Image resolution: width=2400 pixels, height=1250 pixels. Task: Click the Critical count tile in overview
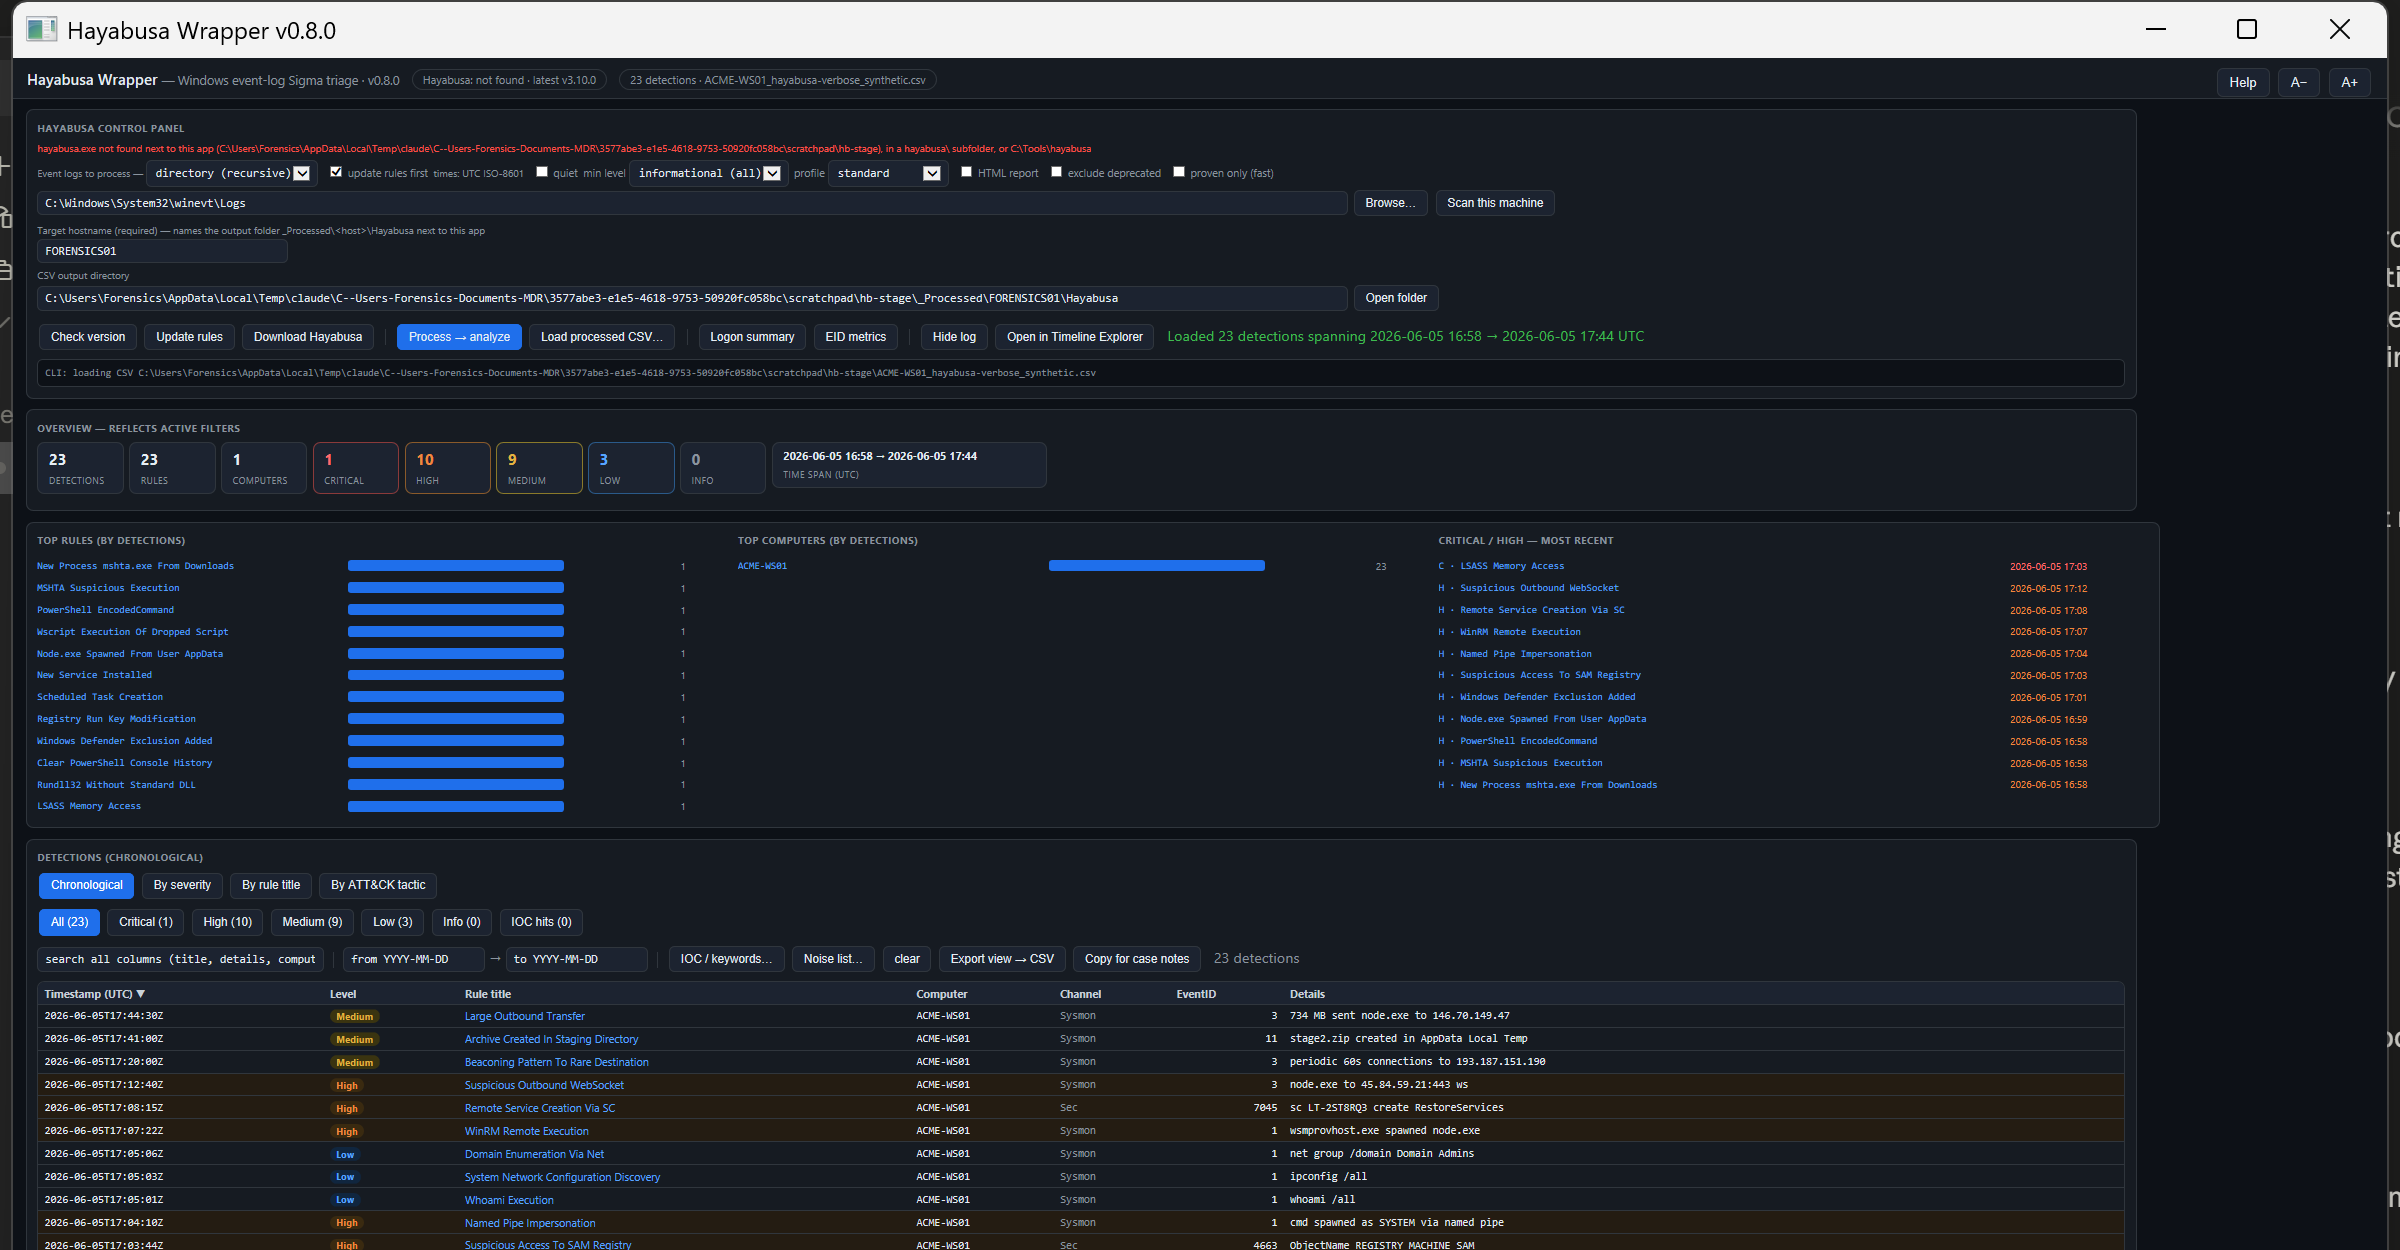tap(355, 468)
